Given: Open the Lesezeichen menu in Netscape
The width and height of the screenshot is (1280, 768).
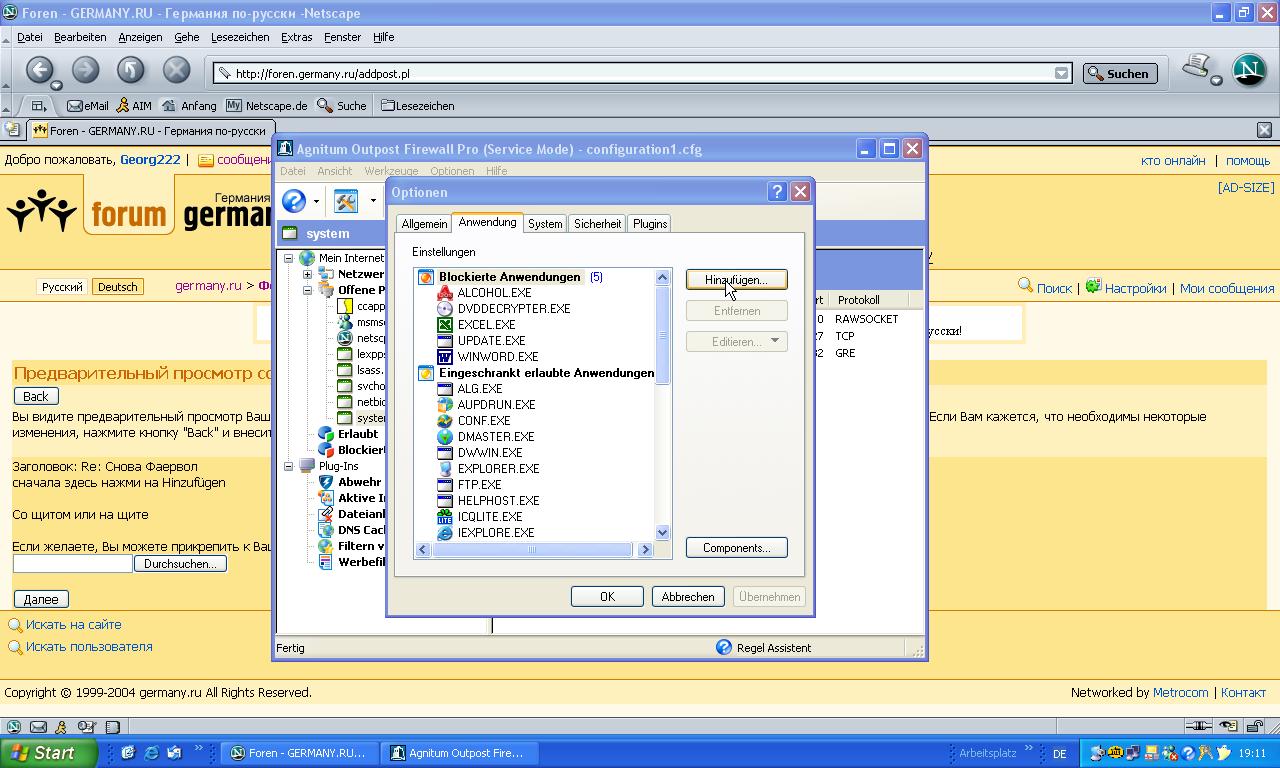Looking at the screenshot, I should [240, 37].
